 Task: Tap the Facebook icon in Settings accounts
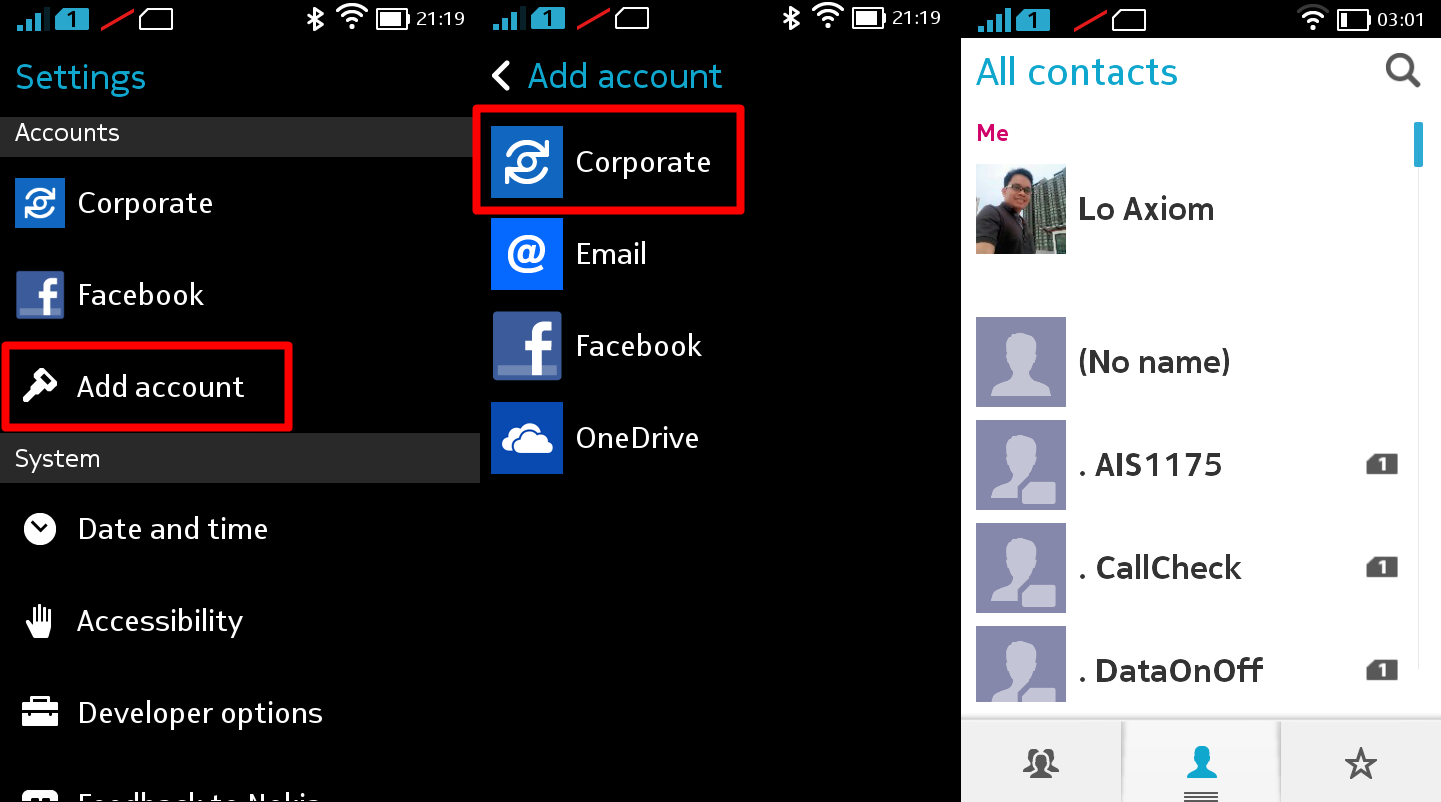click(40, 295)
